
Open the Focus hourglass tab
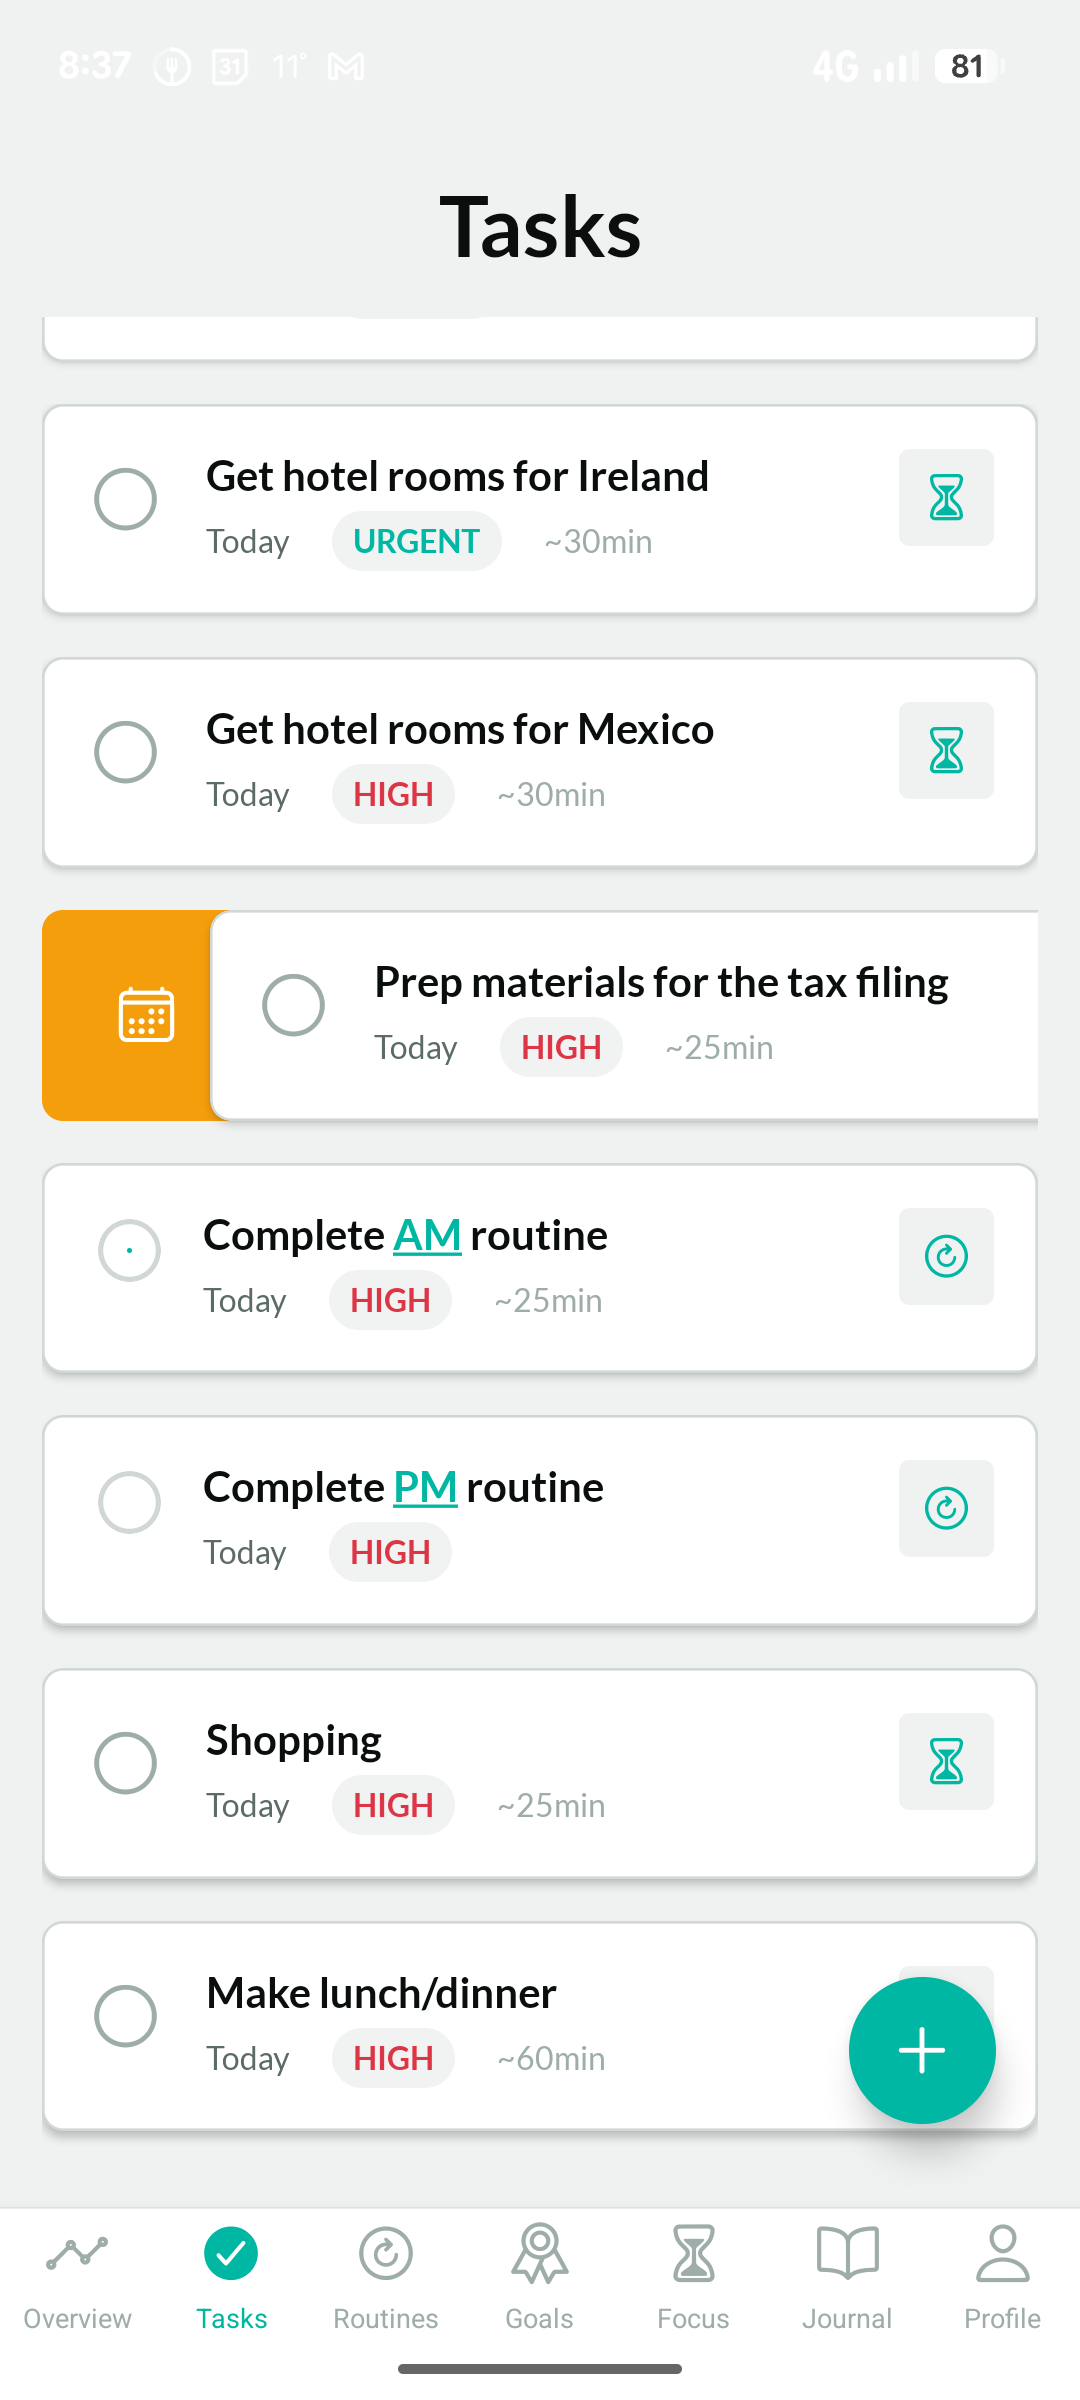pos(693,2272)
